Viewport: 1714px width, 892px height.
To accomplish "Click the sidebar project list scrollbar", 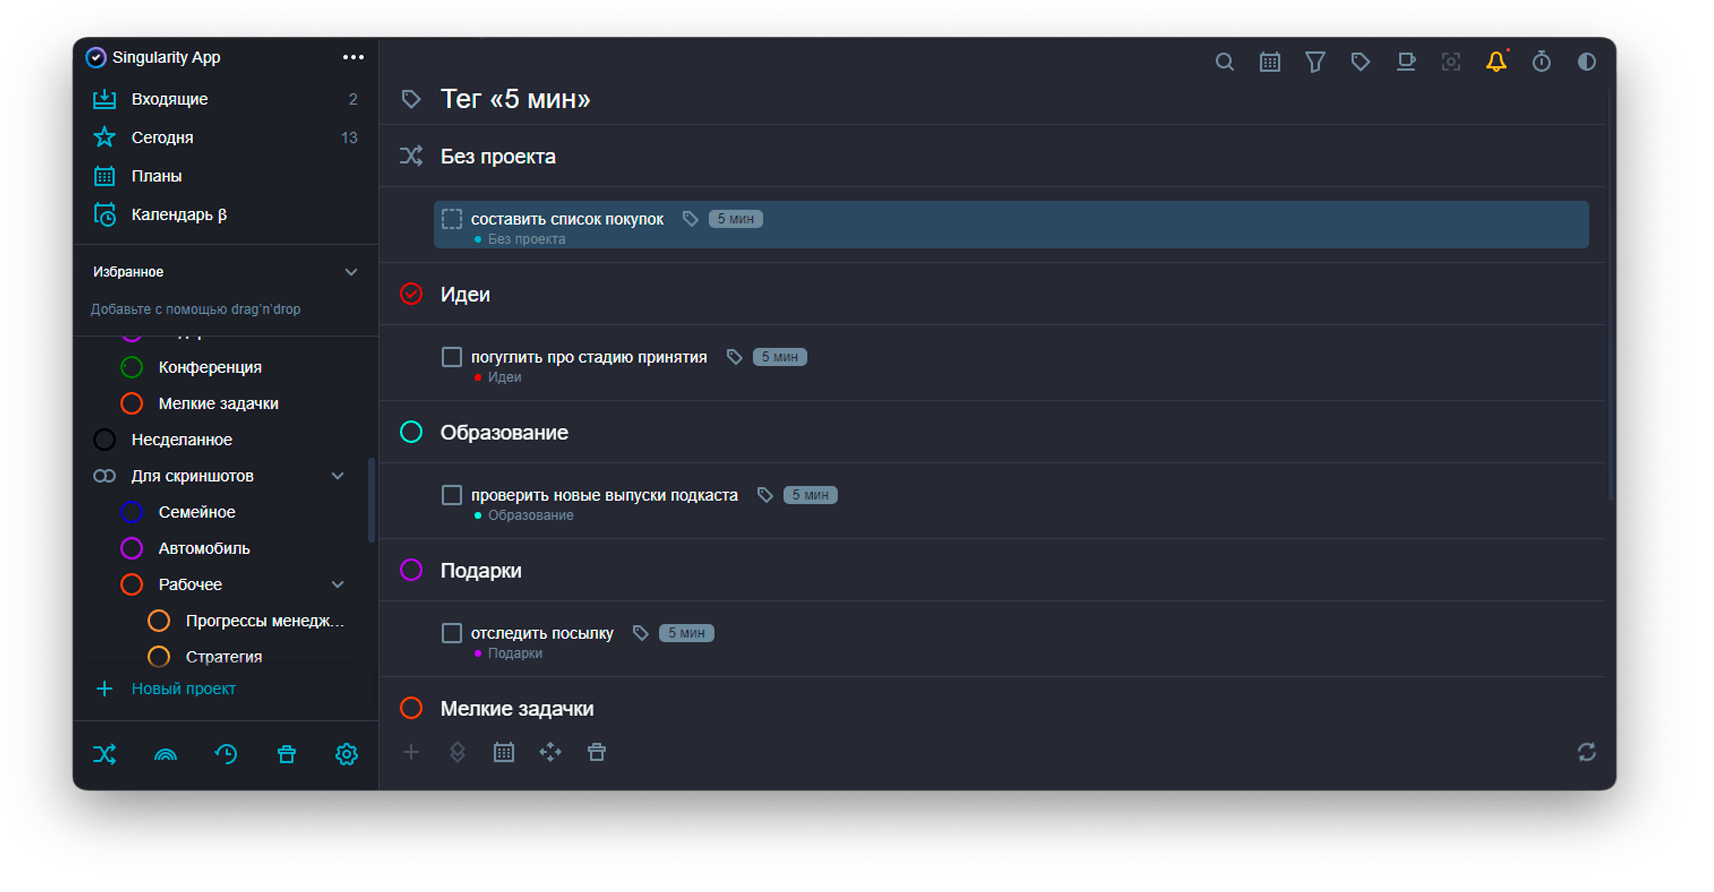I will click(x=372, y=500).
